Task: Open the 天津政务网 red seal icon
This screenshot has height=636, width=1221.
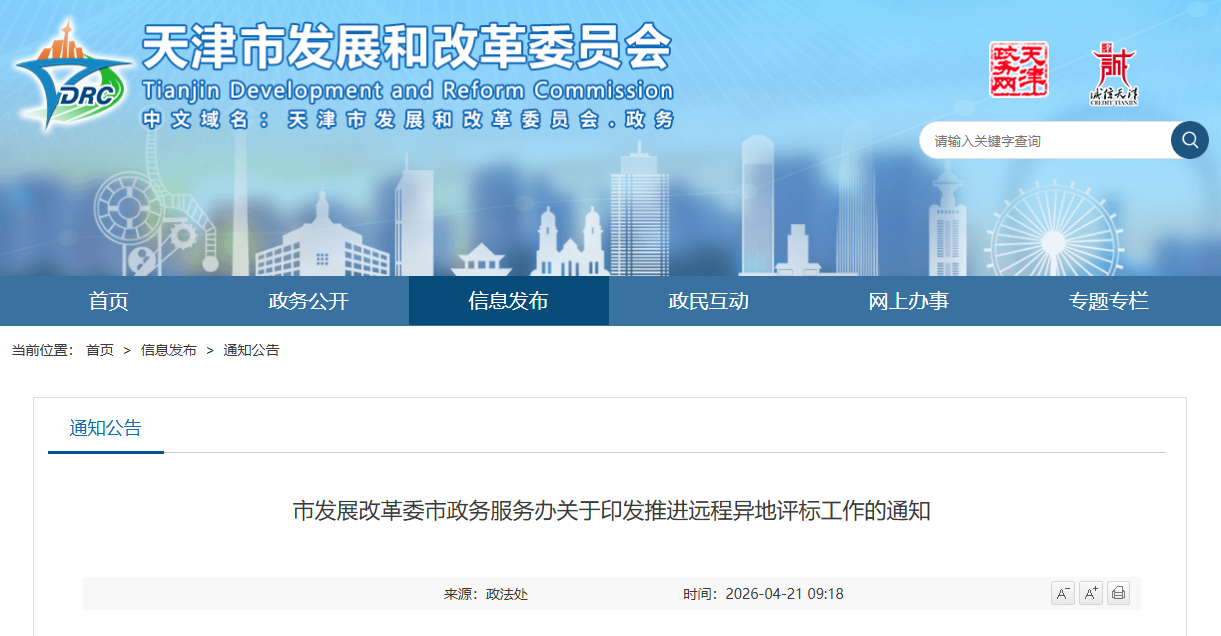Action: pyautogui.click(x=1021, y=72)
